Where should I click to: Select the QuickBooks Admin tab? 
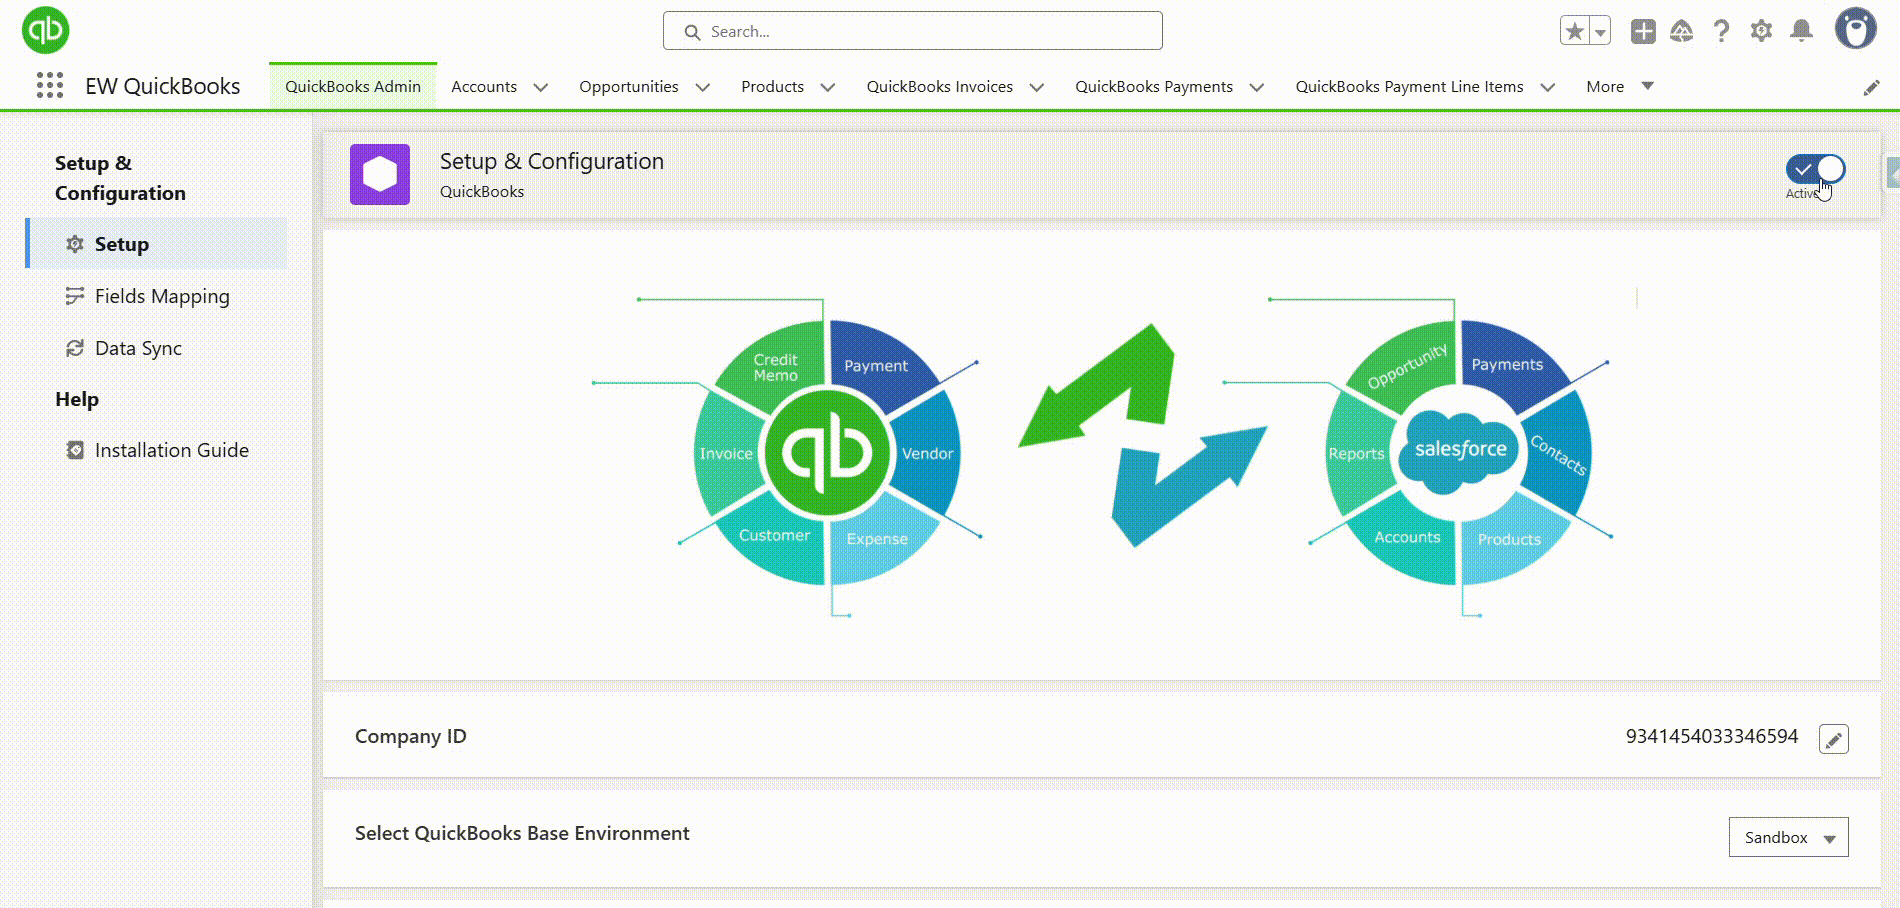(x=353, y=87)
